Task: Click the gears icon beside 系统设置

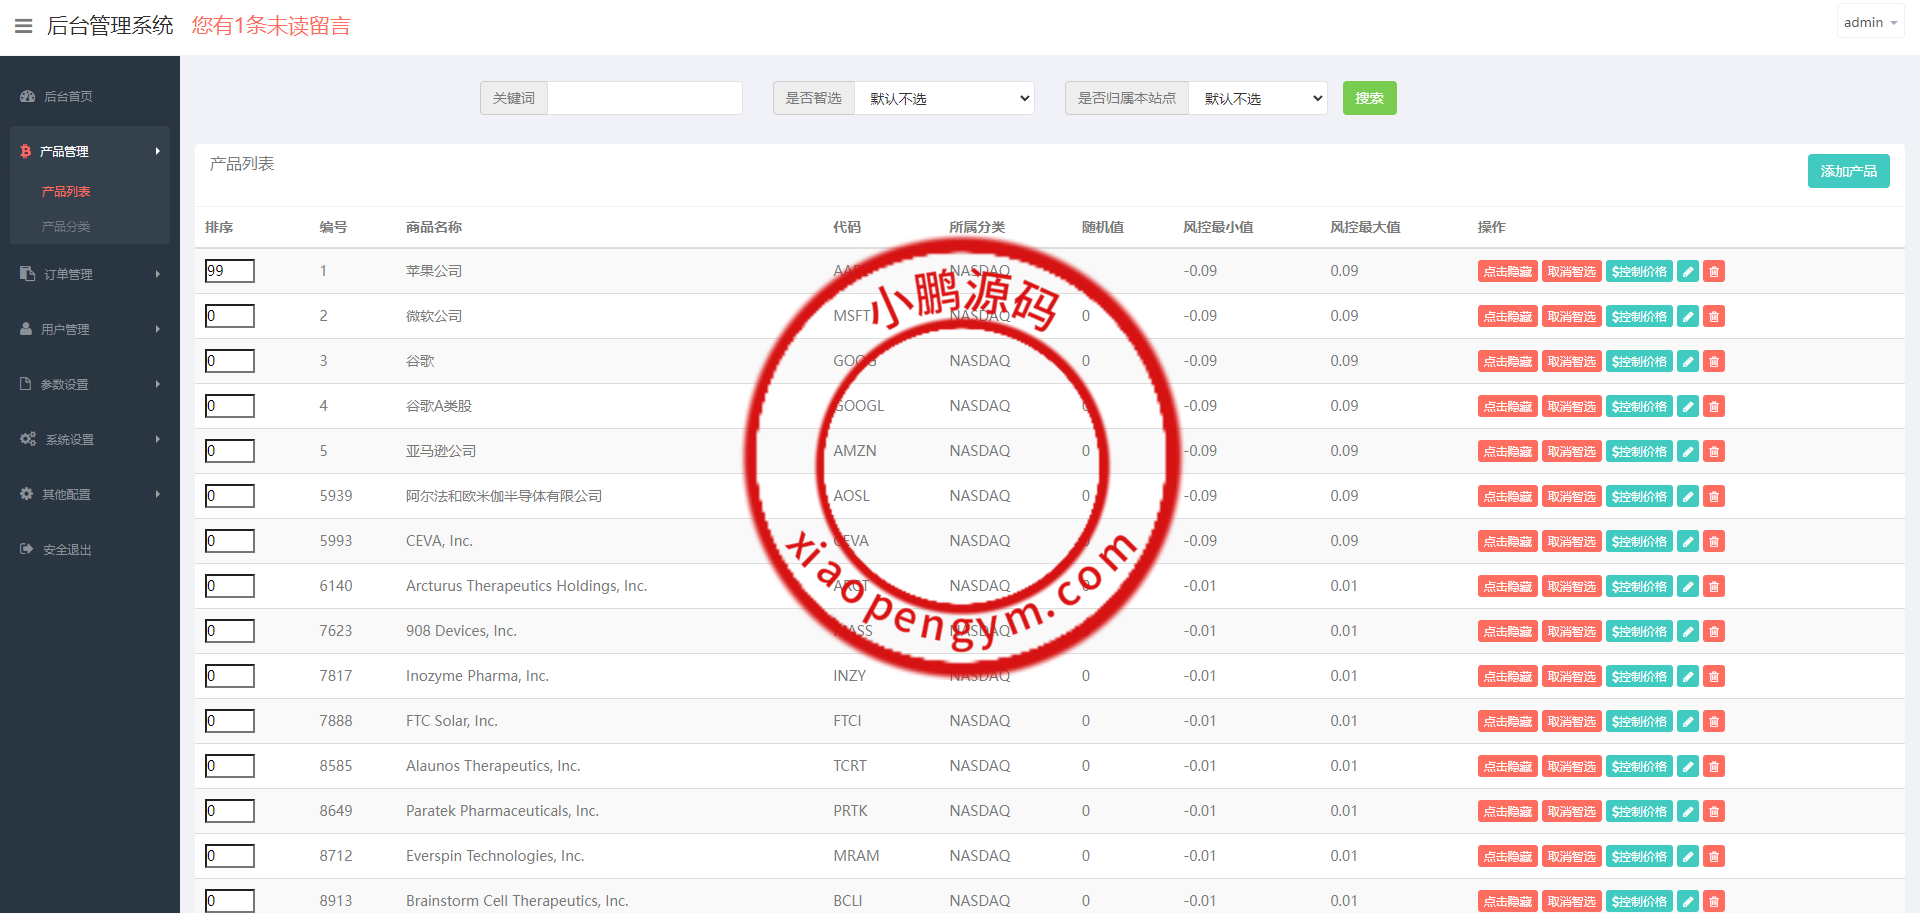Action: 28,439
